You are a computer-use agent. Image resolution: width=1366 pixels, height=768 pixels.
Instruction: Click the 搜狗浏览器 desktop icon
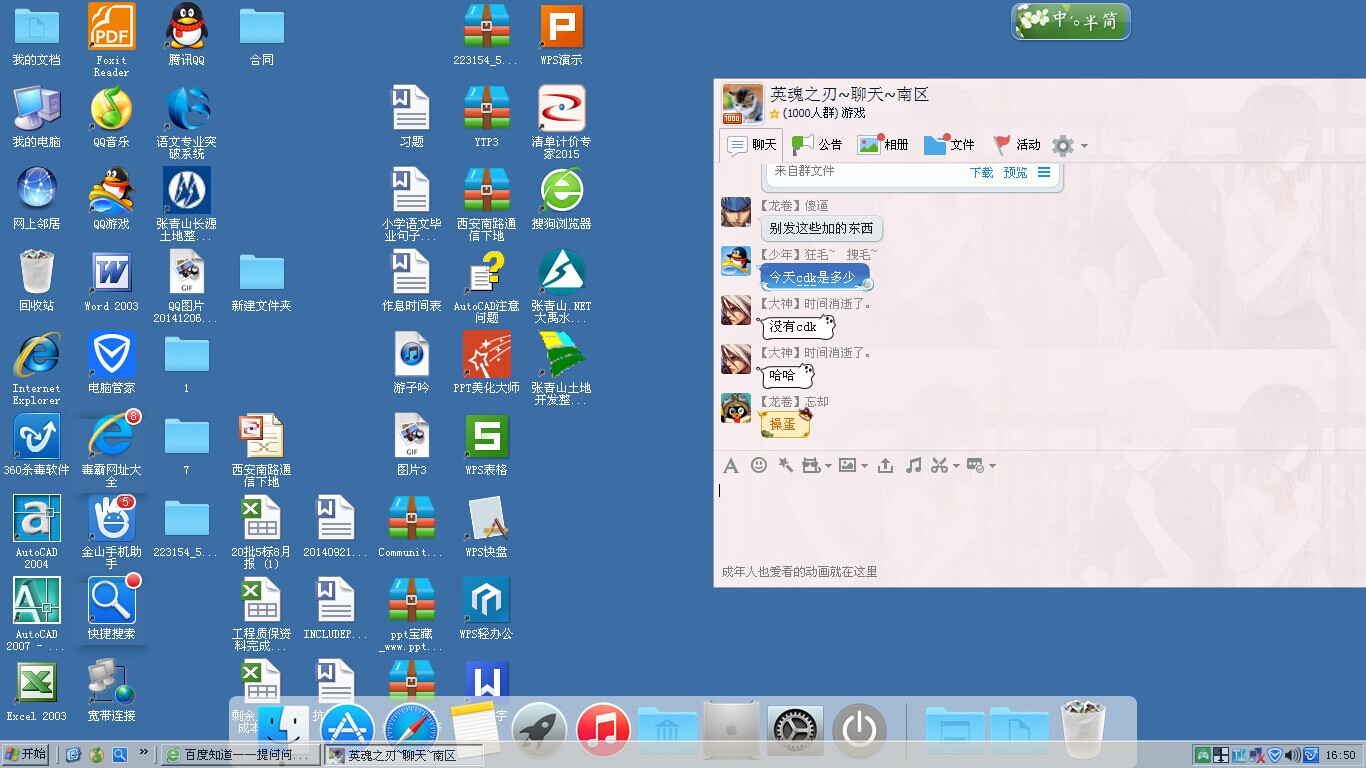(x=561, y=199)
